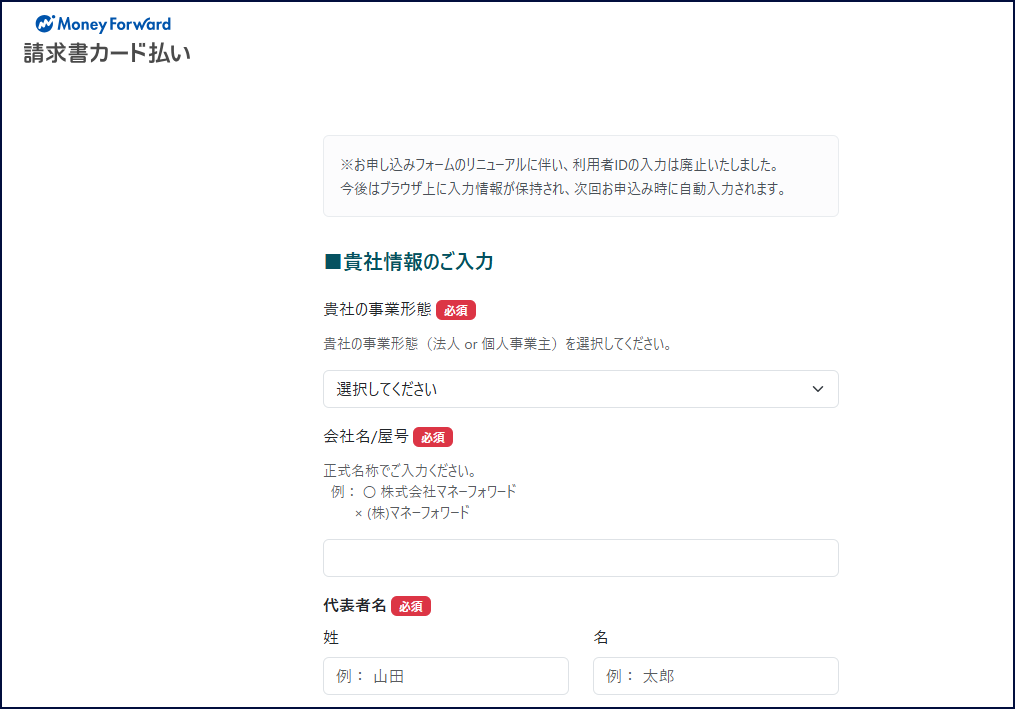Click the 必須 badge beside 代表者名
1015x709 pixels.
click(x=411, y=606)
